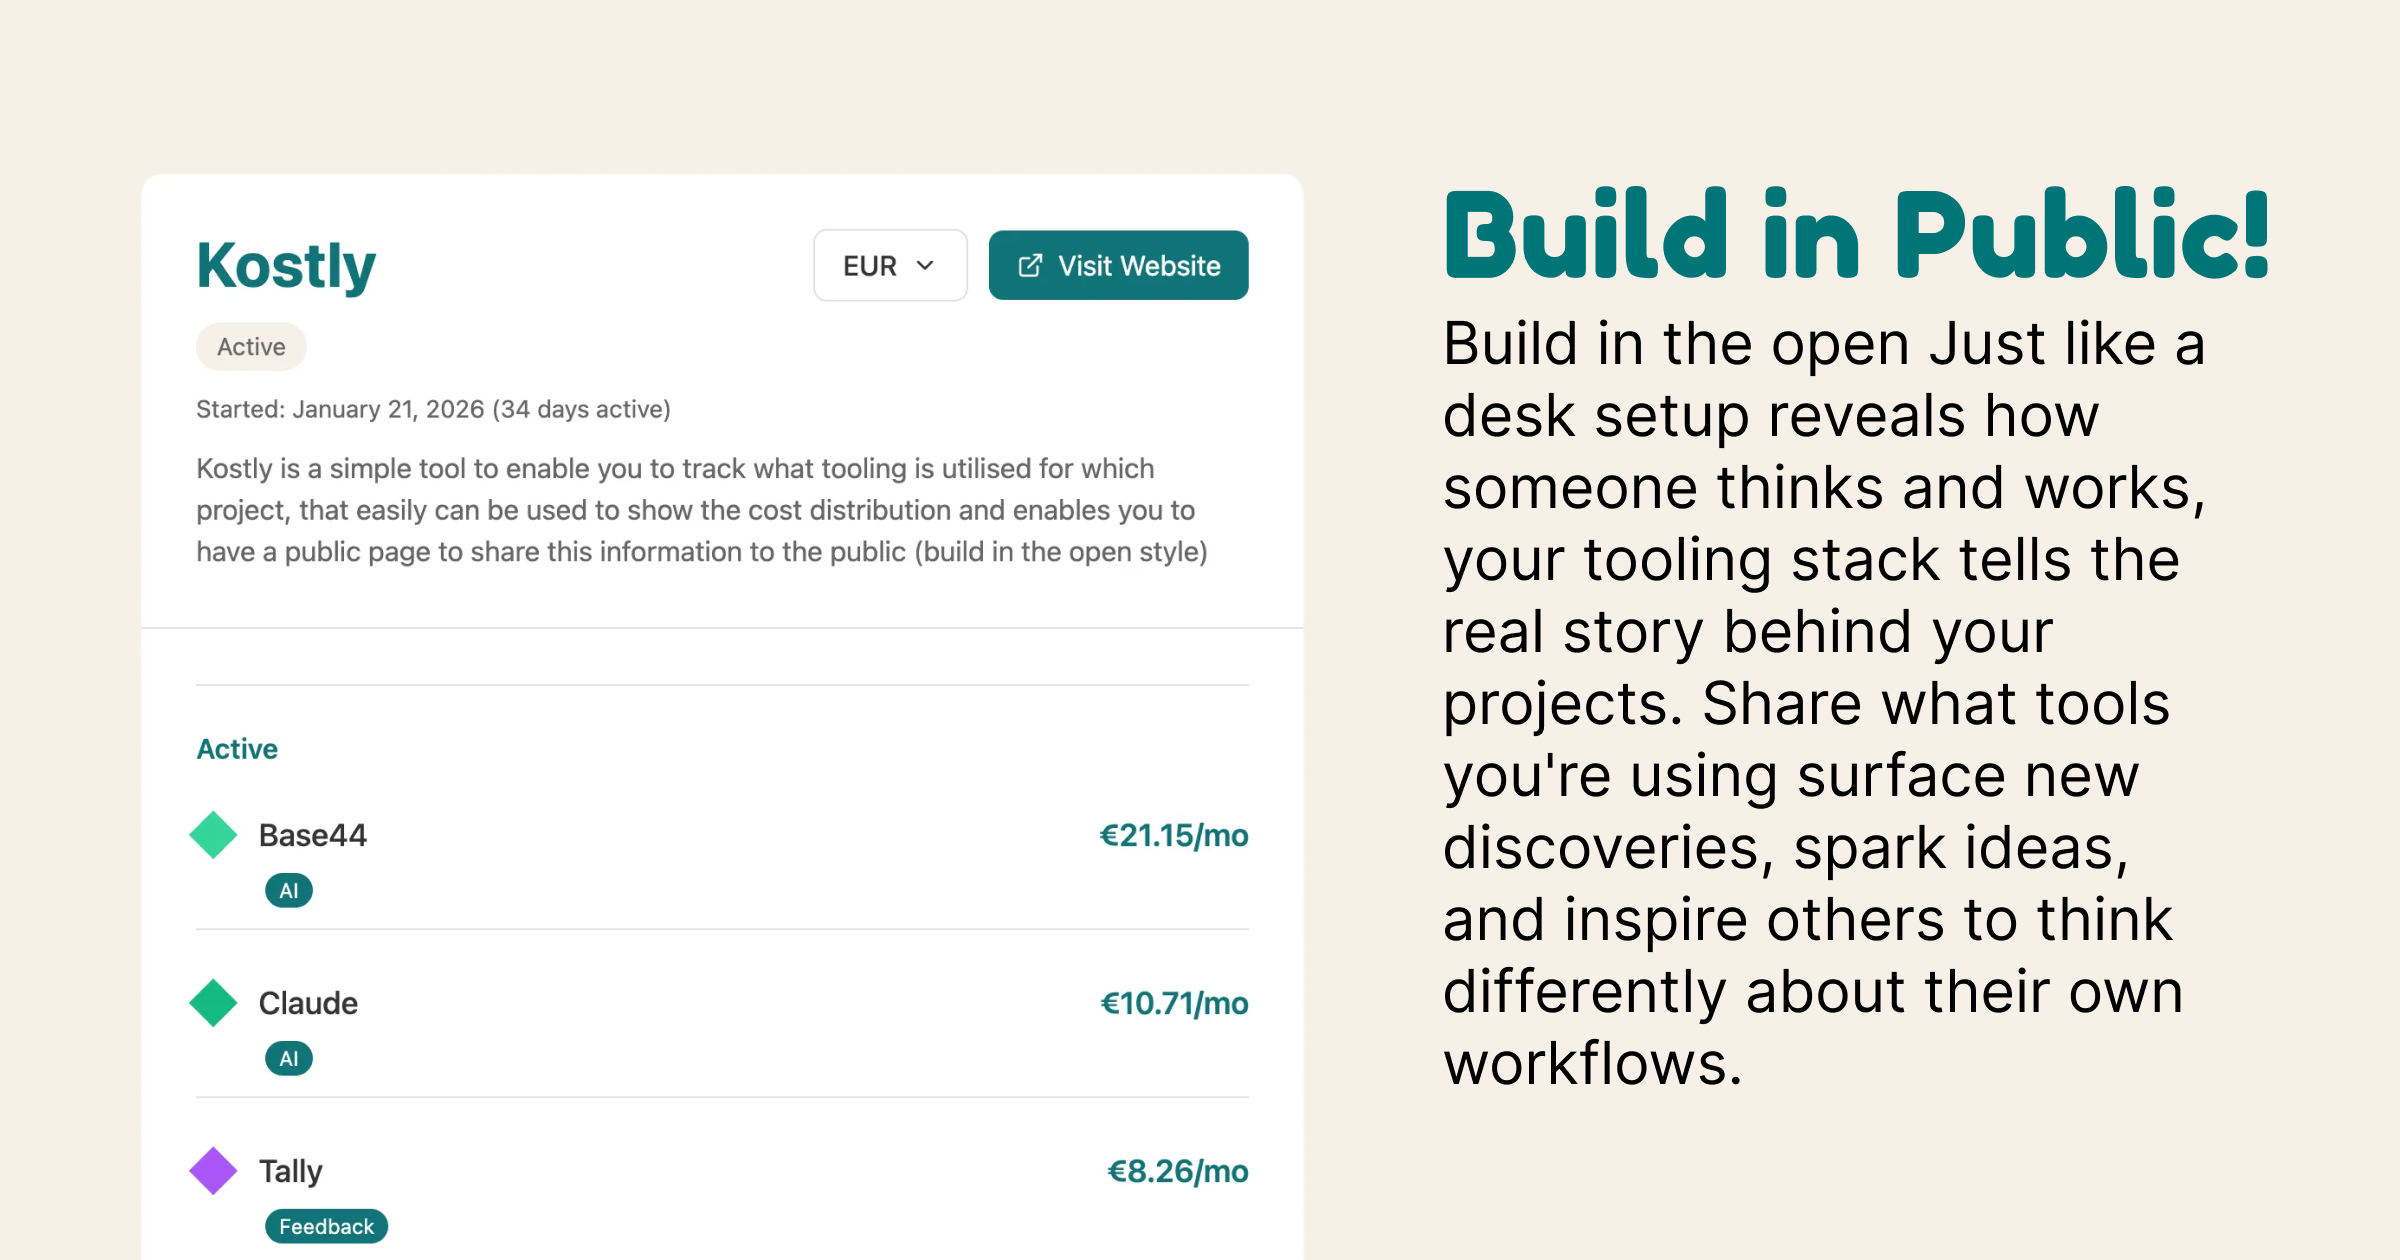2400x1260 pixels.
Task: Toggle the Feedback tag under Tally
Action: 326,1226
